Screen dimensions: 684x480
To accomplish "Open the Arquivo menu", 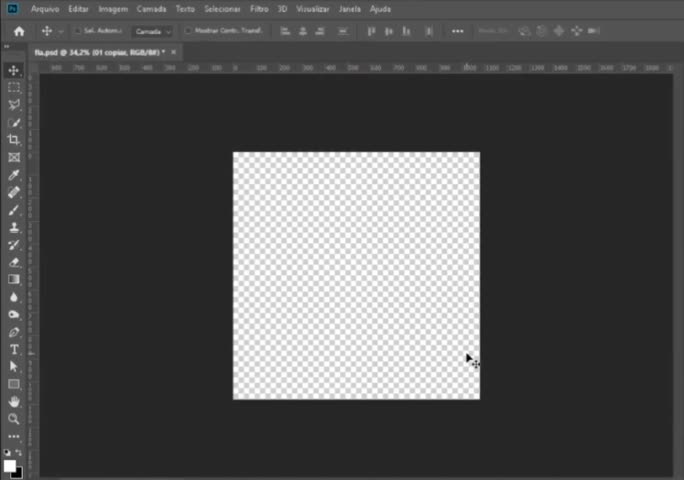I will click(45, 9).
